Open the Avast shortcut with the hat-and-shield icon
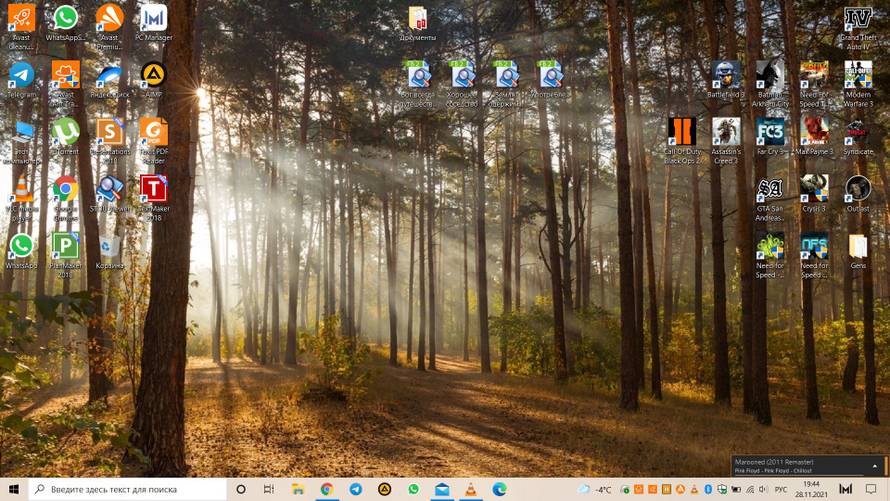The height and width of the screenshot is (501, 890). [66, 84]
